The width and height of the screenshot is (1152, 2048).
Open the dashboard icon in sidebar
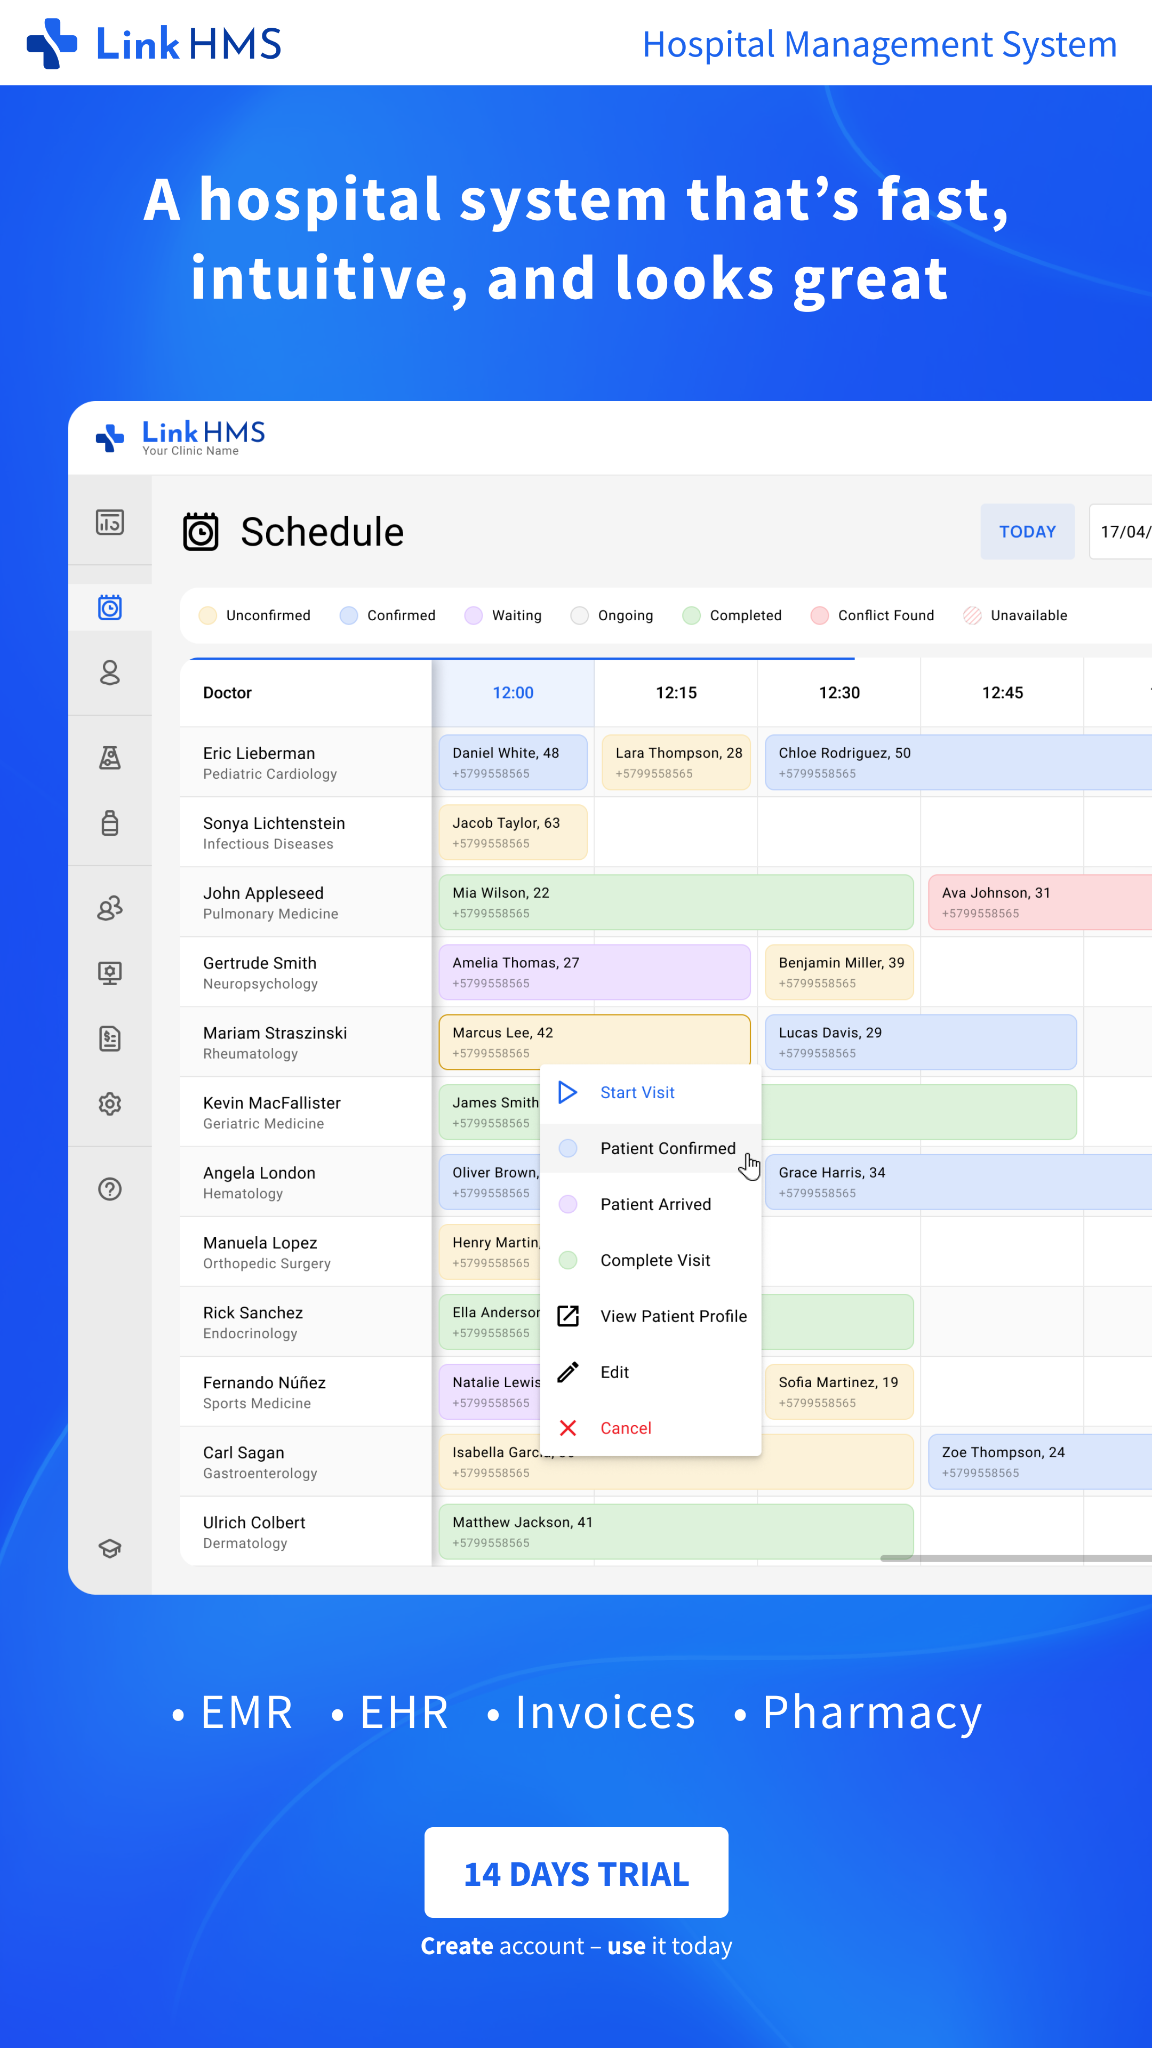pyautogui.click(x=110, y=522)
